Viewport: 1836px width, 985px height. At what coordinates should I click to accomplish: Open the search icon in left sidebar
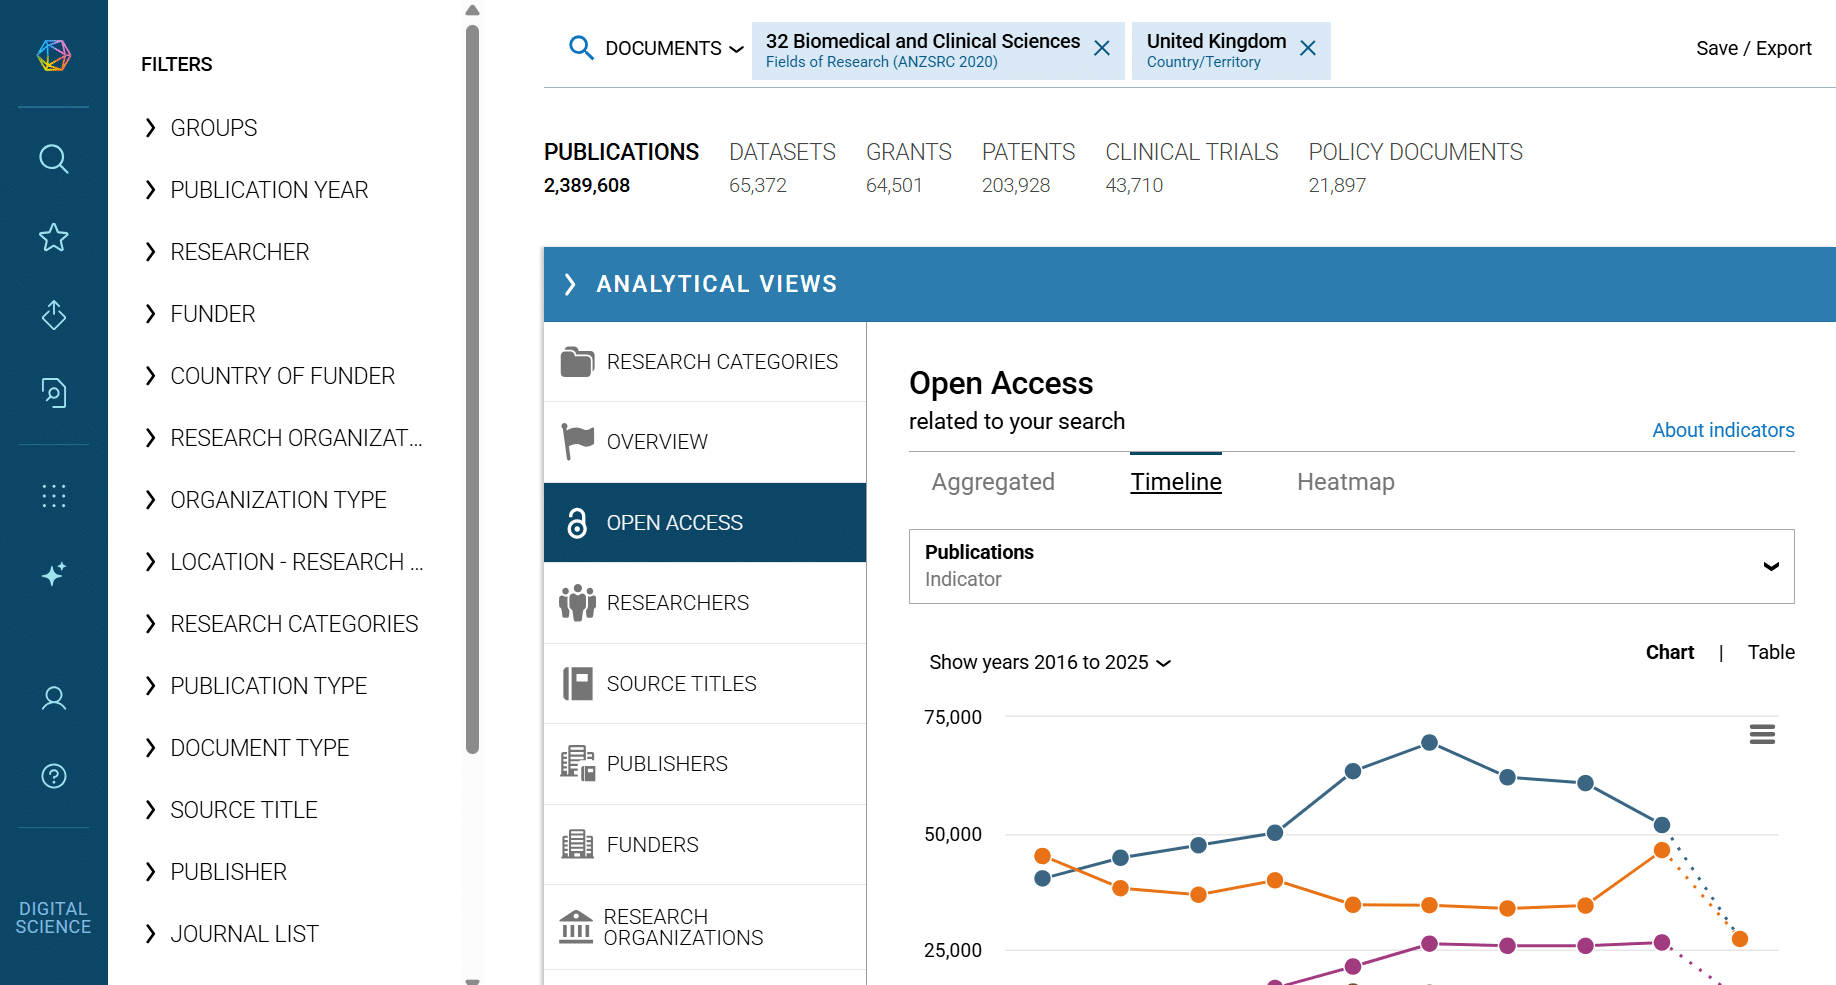coord(54,159)
